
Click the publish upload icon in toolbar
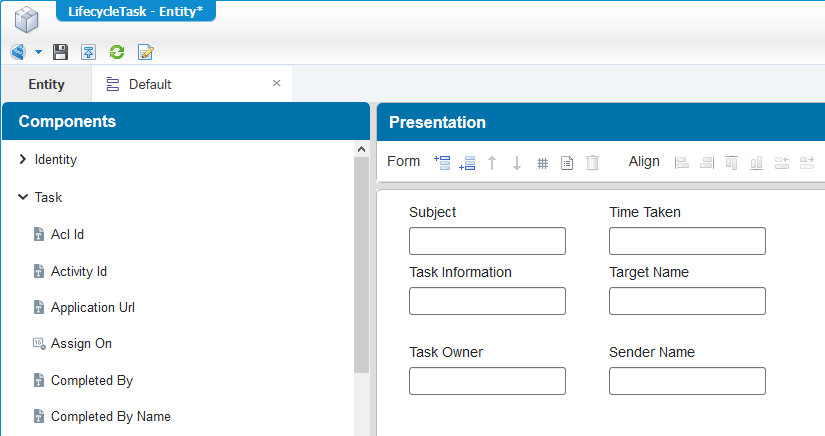(88, 52)
